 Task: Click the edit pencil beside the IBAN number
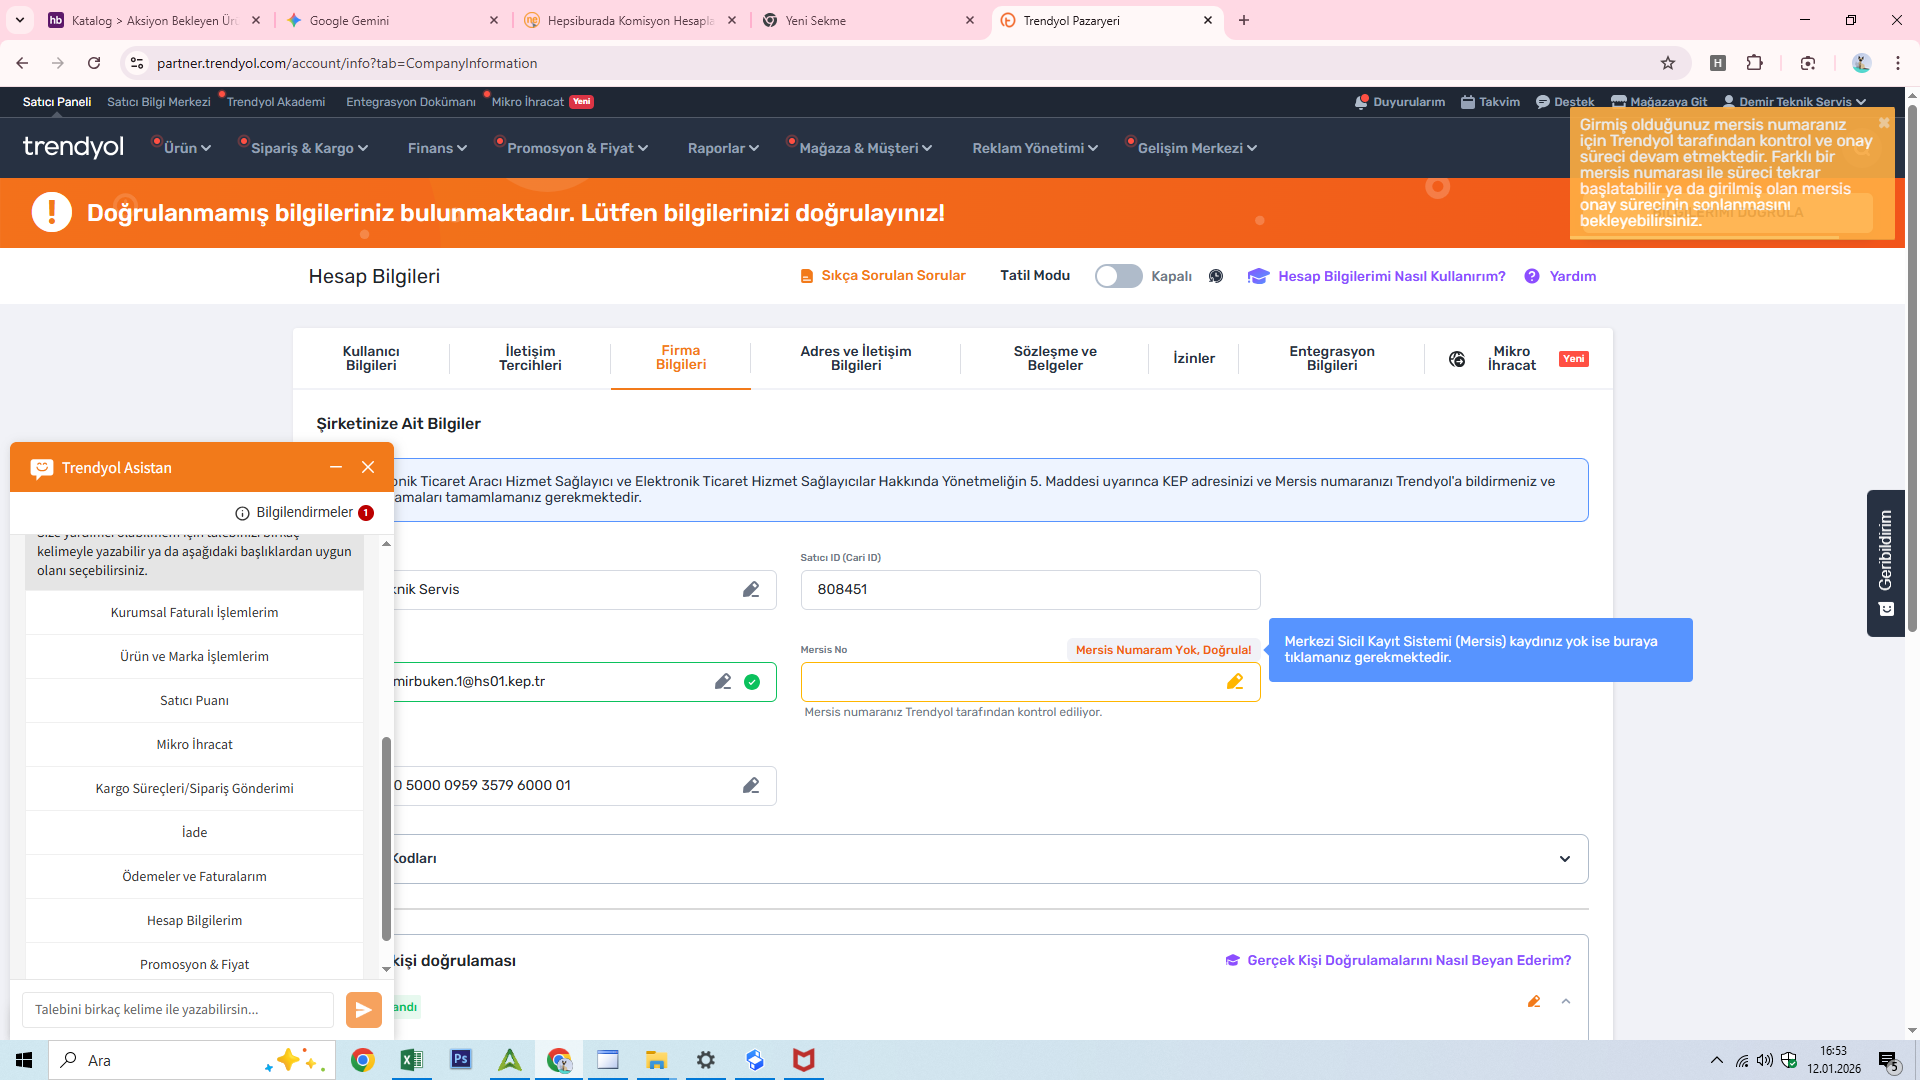[751, 786]
